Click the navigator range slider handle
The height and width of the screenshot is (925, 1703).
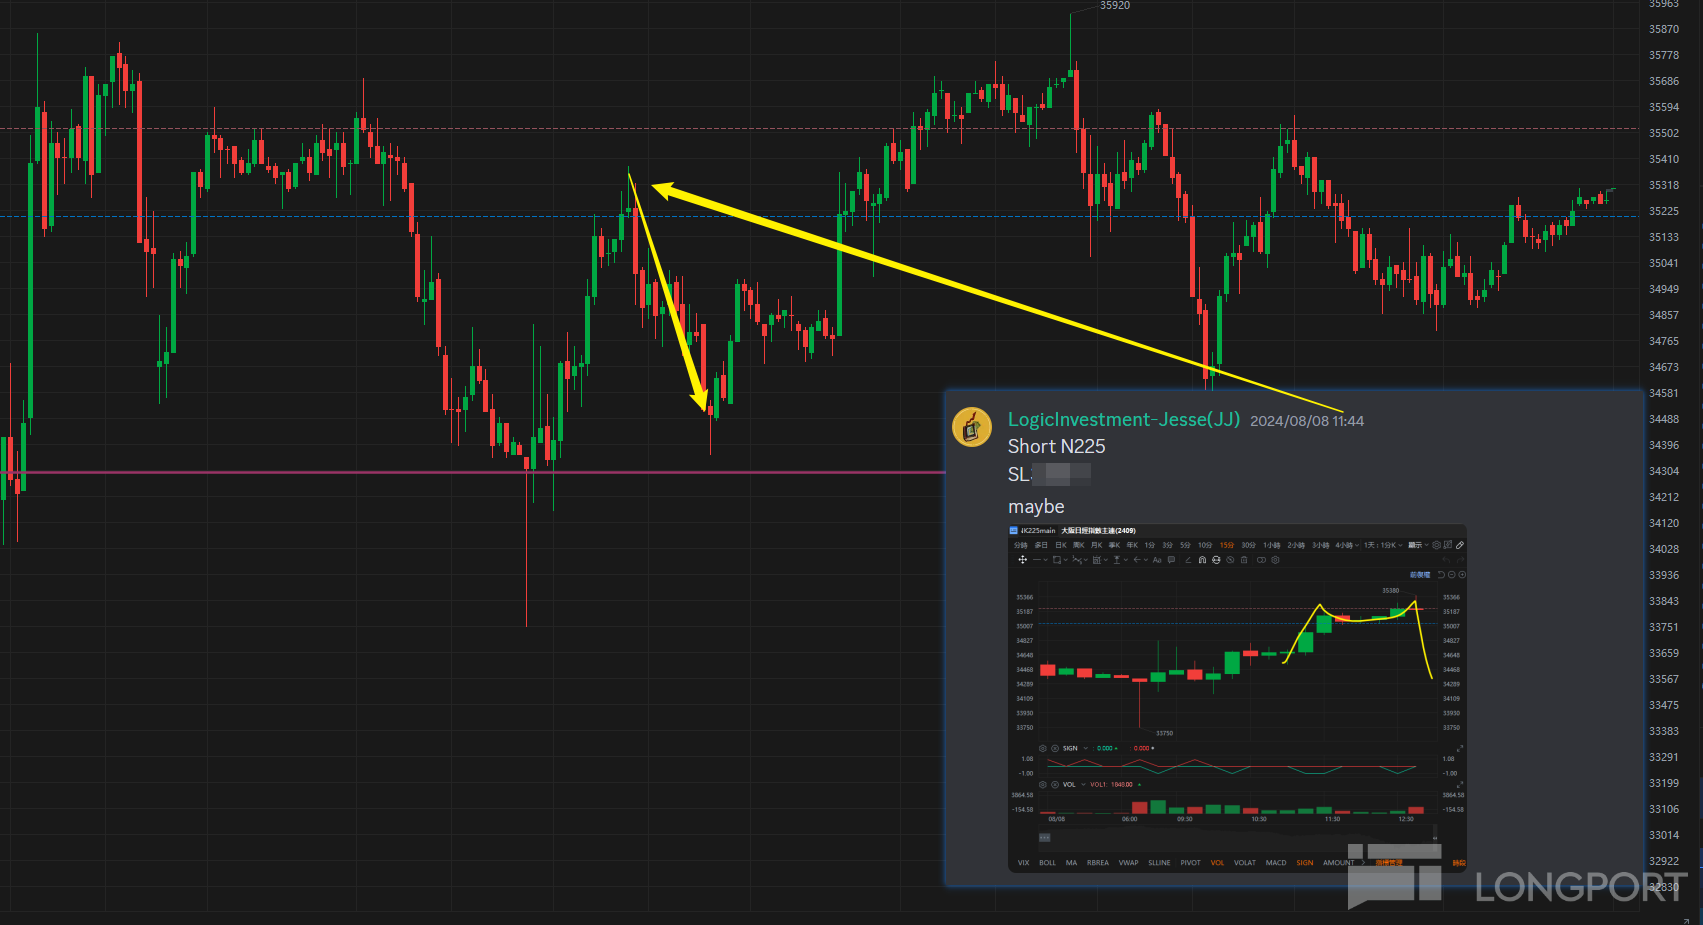(x=1045, y=837)
